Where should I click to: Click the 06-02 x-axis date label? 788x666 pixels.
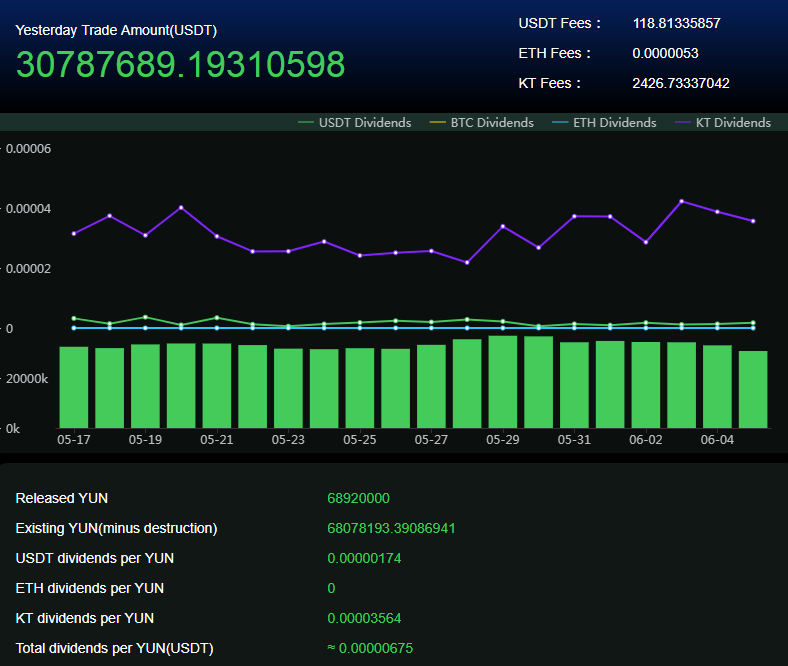click(646, 440)
